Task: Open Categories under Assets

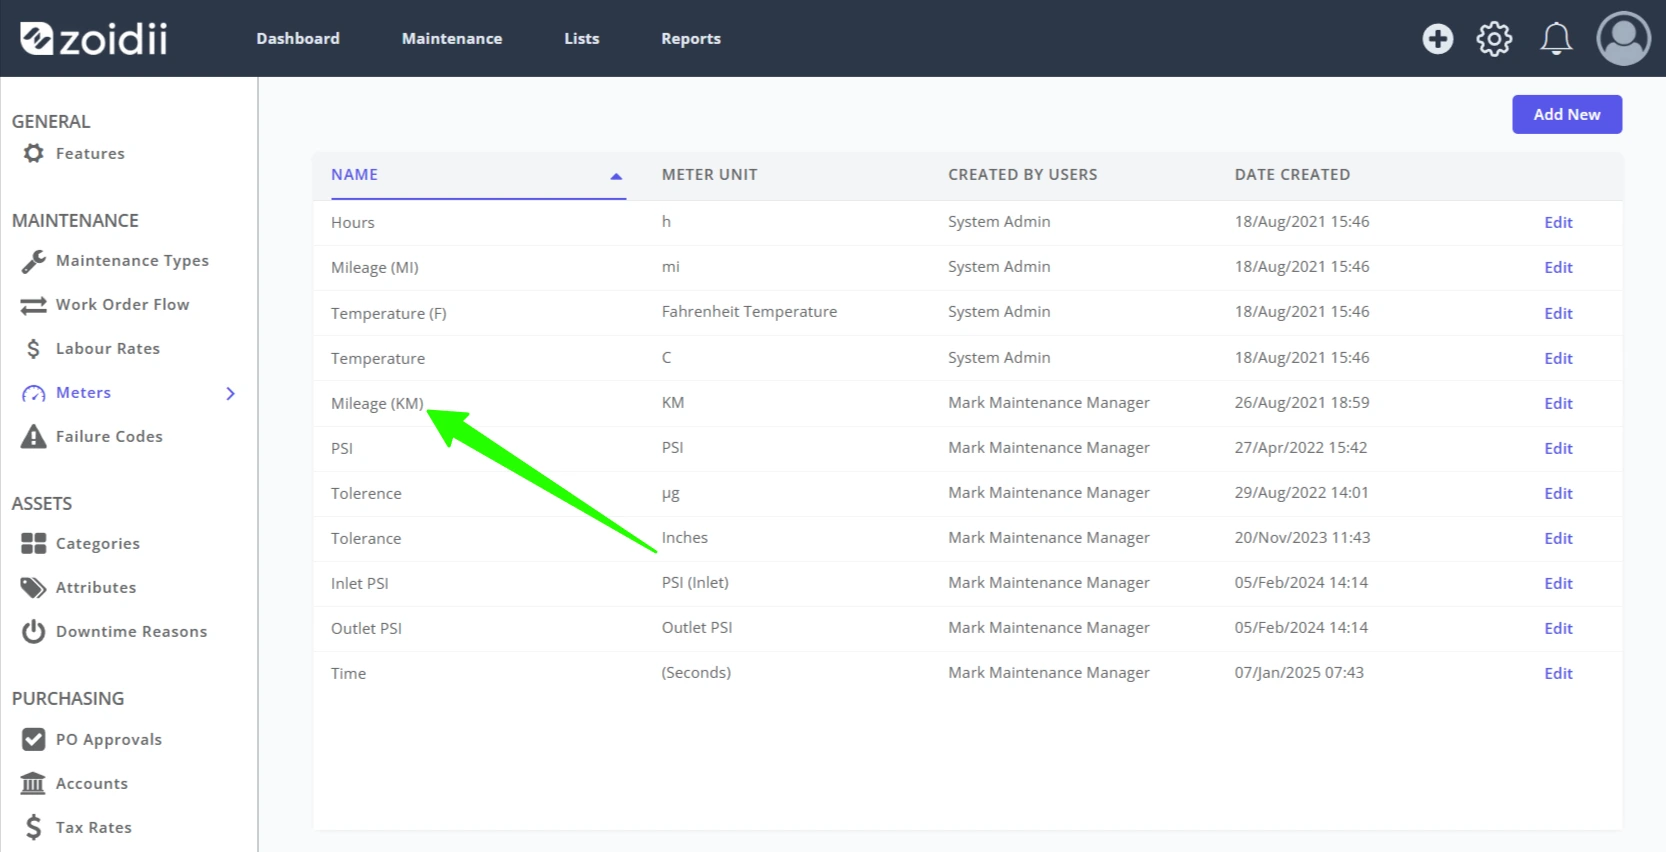Action: 98,544
